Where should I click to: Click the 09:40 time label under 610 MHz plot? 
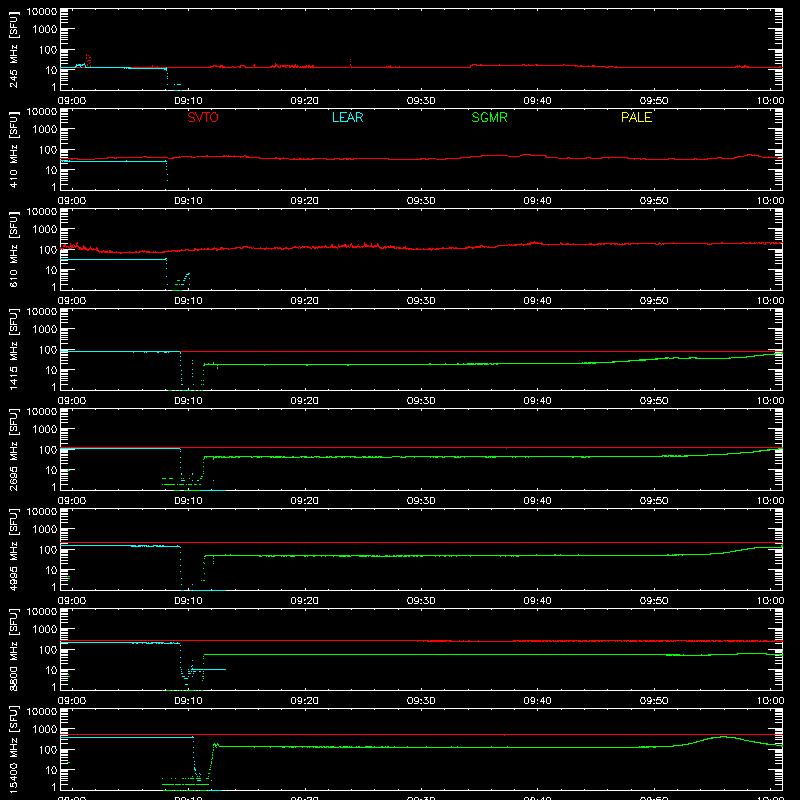coord(537,301)
